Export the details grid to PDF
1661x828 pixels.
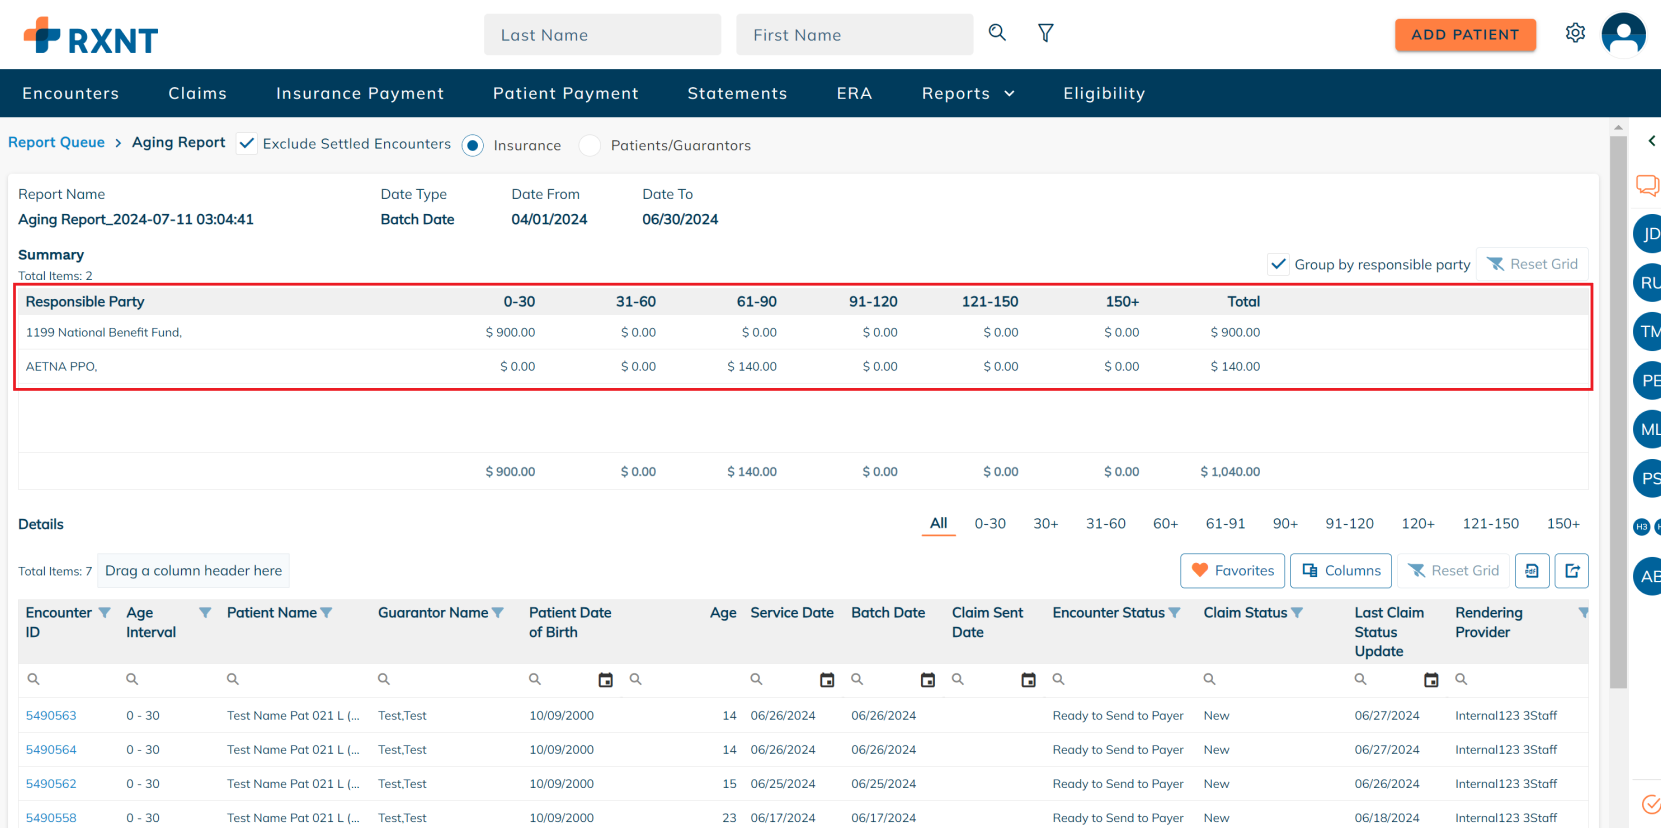point(1532,571)
